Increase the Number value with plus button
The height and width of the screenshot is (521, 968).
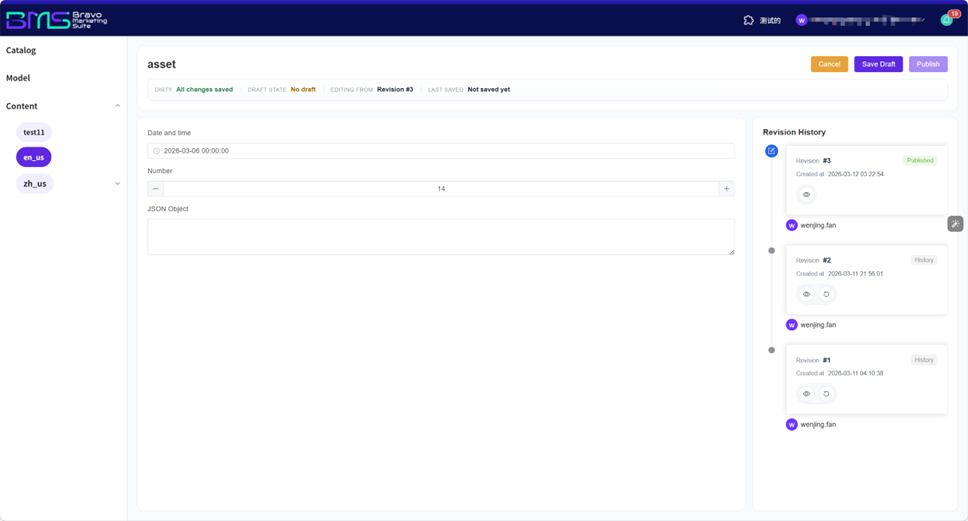coord(726,189)
